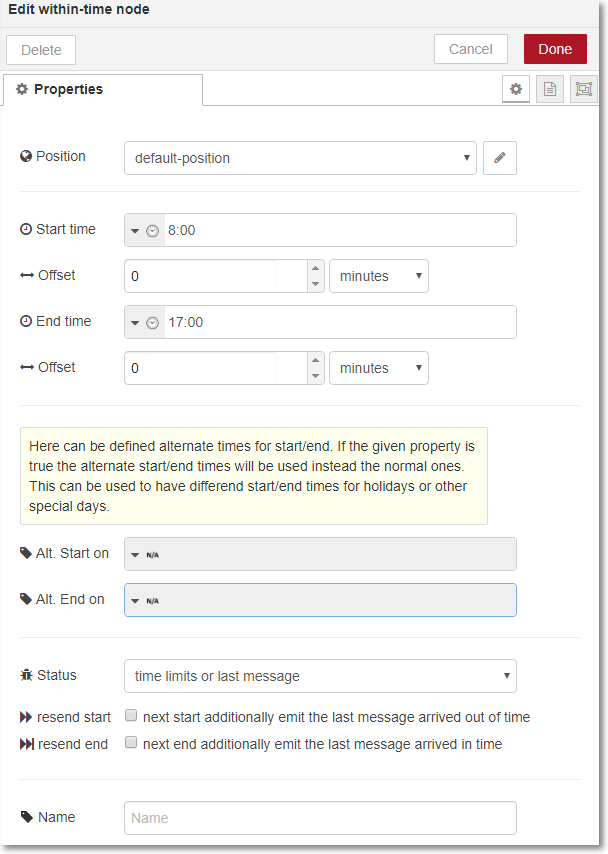The image size is (608, 854).
Task: Click the Delete button
Action: click(x=41, y=50)
